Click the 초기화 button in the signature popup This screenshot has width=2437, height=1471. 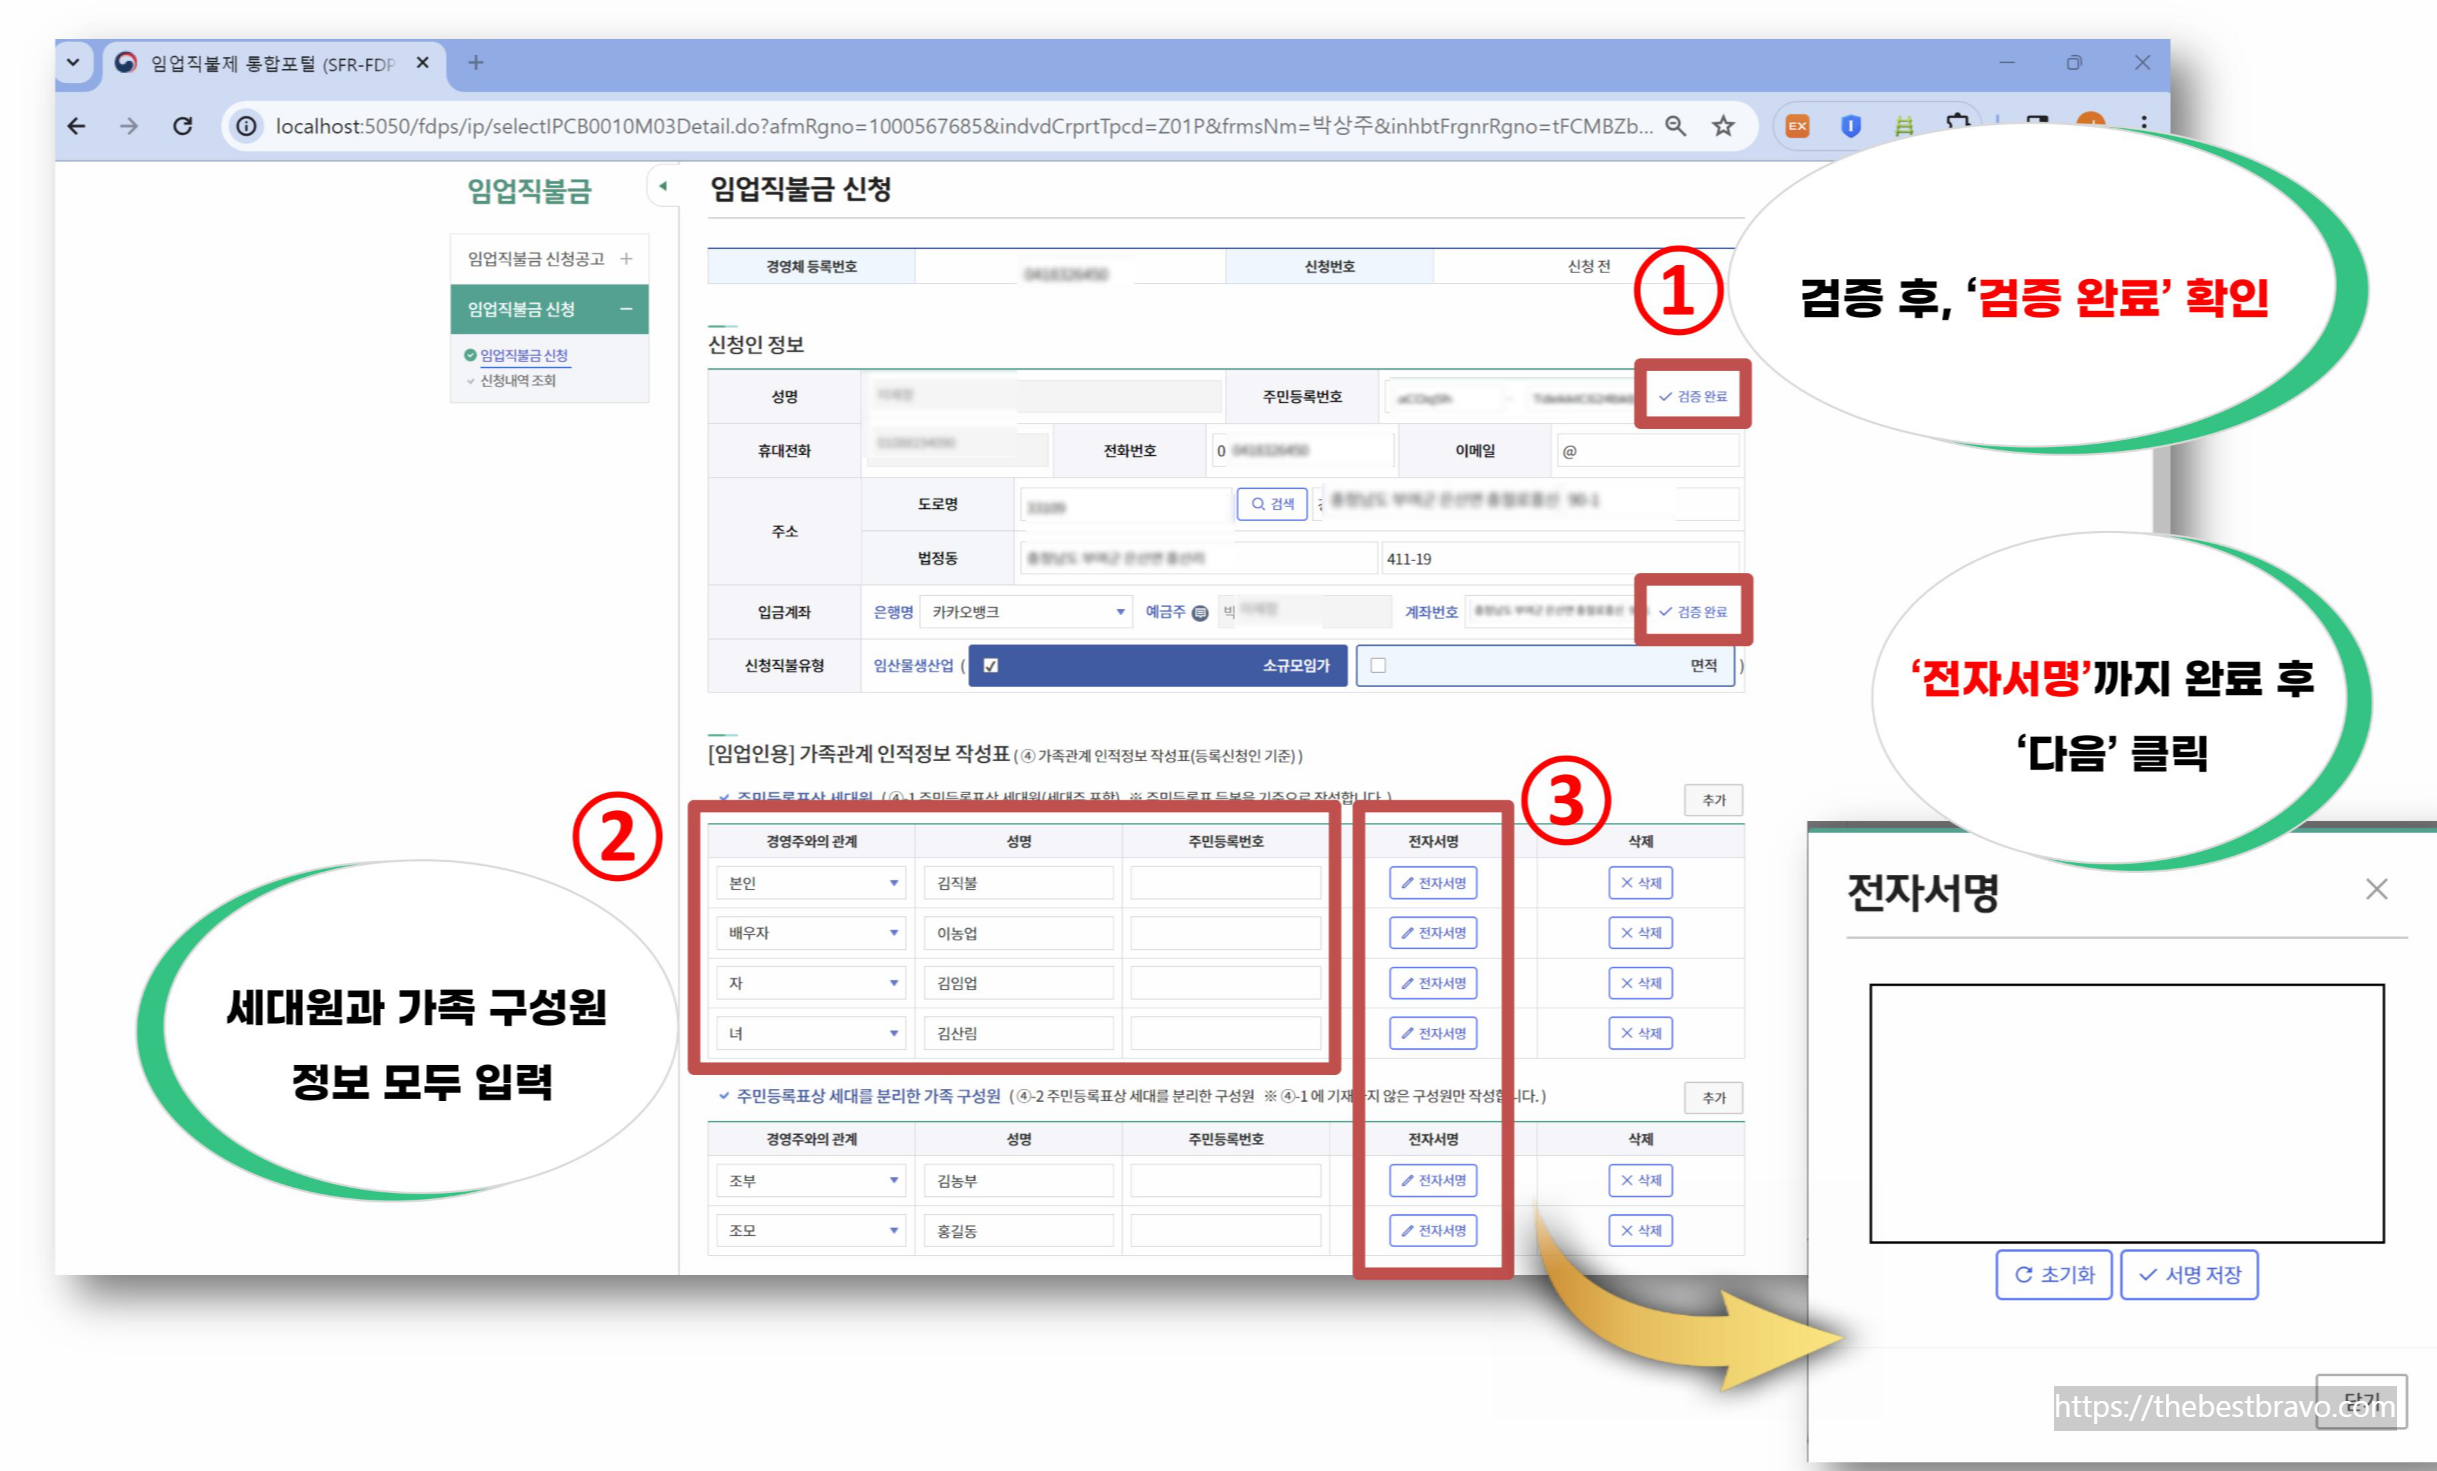(2053, 1275)
